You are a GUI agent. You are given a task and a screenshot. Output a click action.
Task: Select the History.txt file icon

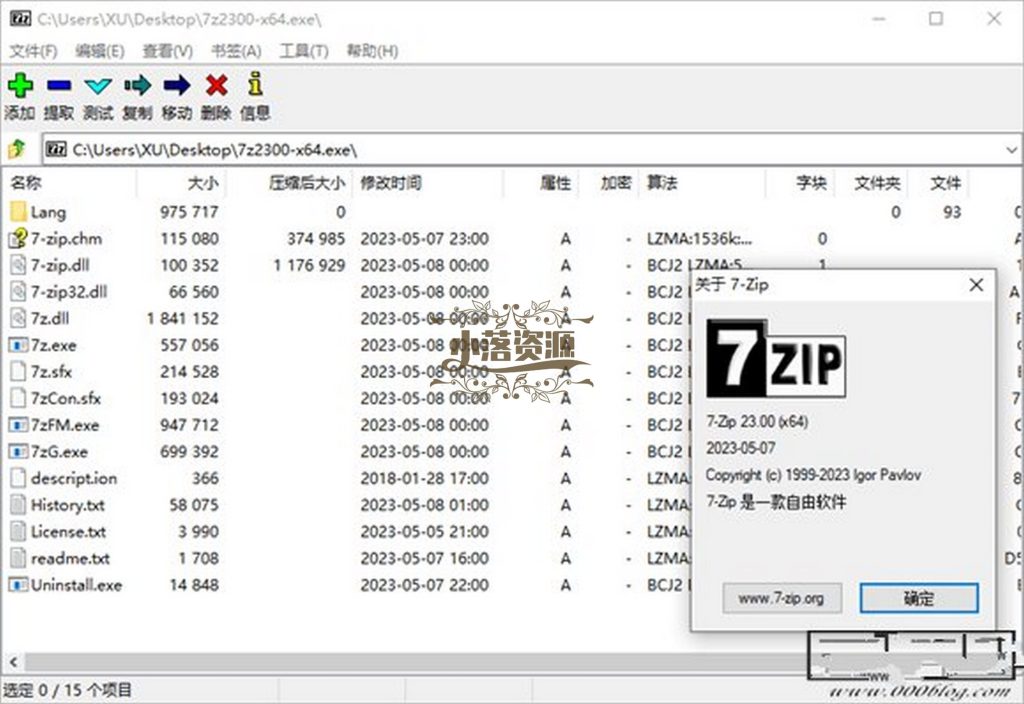pos(18,505)
